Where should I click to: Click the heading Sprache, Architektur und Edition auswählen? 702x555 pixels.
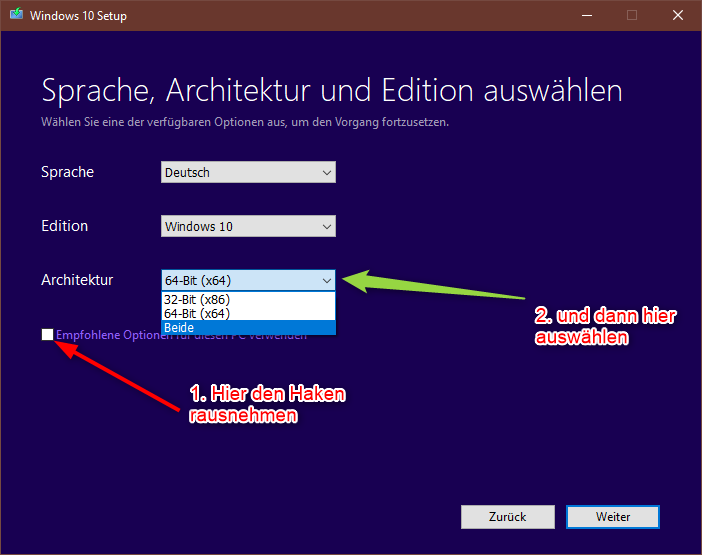click(x=332, y=91)
